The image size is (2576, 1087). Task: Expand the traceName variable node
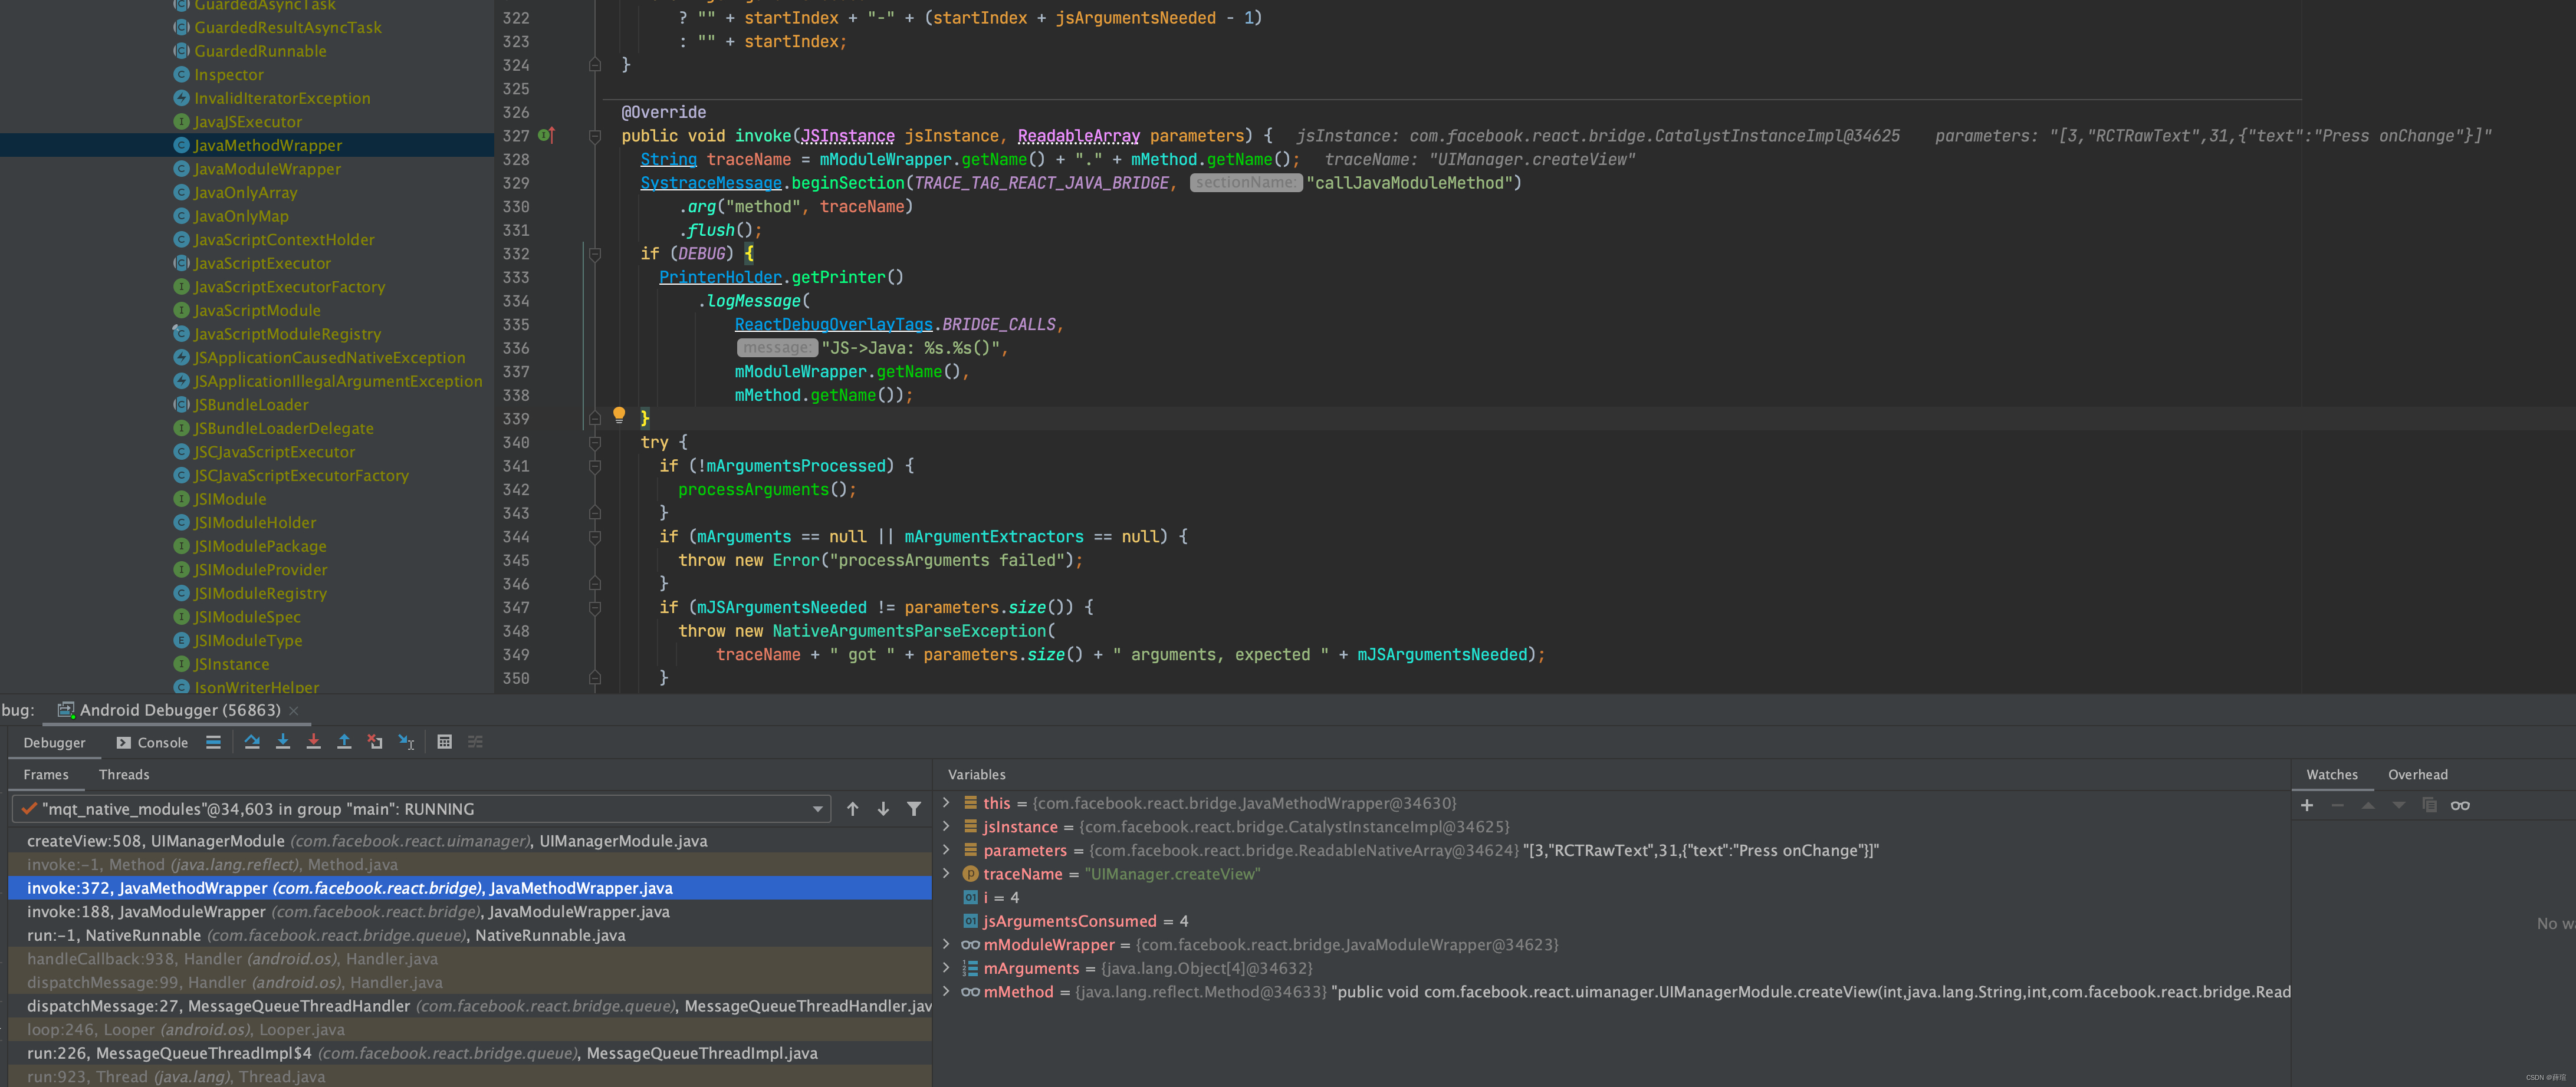[x=946, y=873]
